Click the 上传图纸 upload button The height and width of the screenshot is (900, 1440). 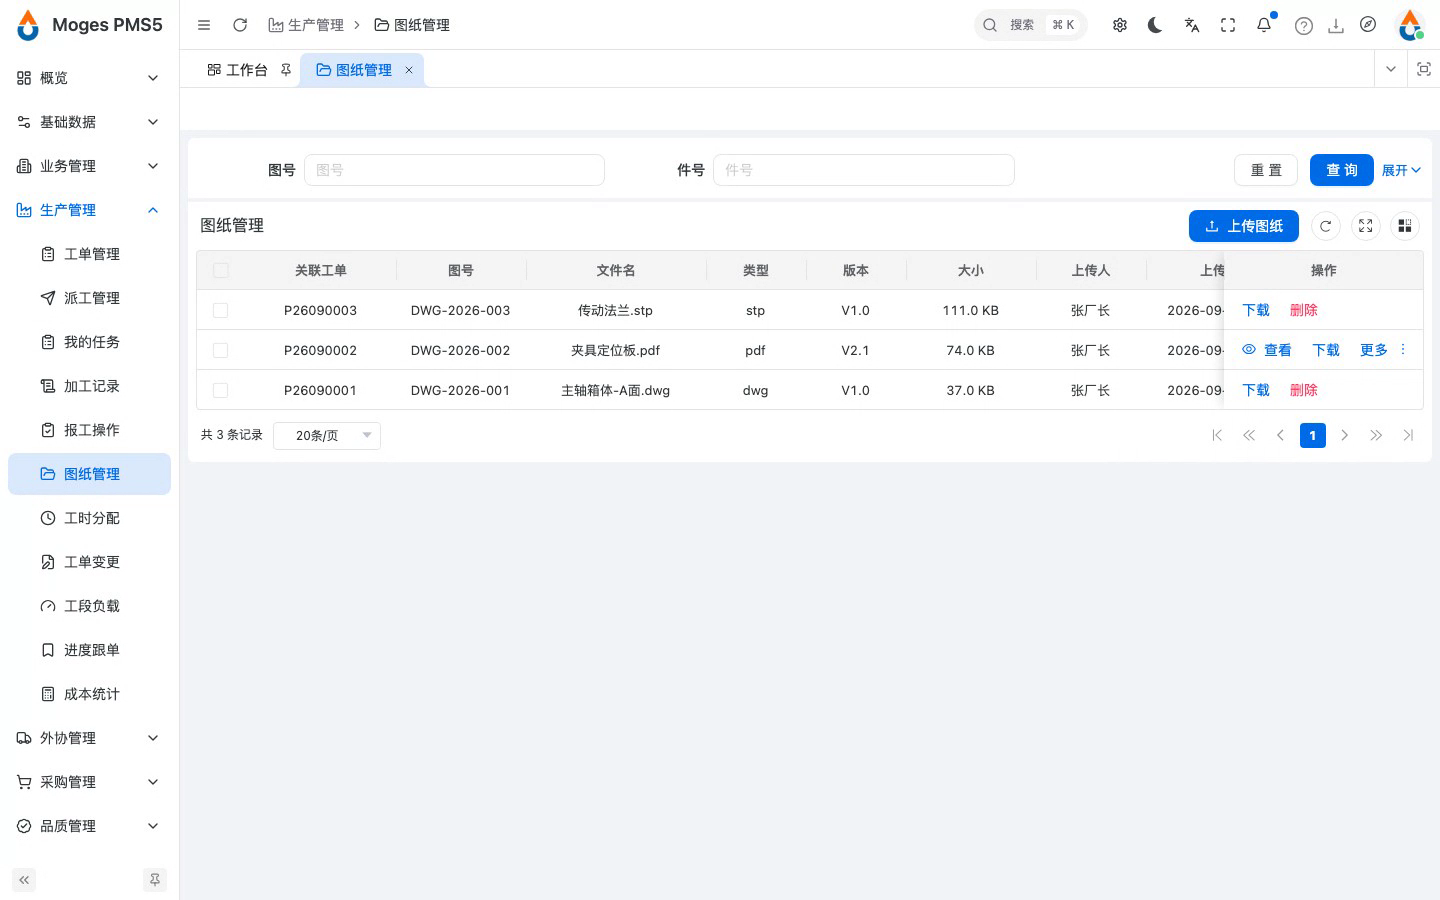click(x=1244, y=226)
